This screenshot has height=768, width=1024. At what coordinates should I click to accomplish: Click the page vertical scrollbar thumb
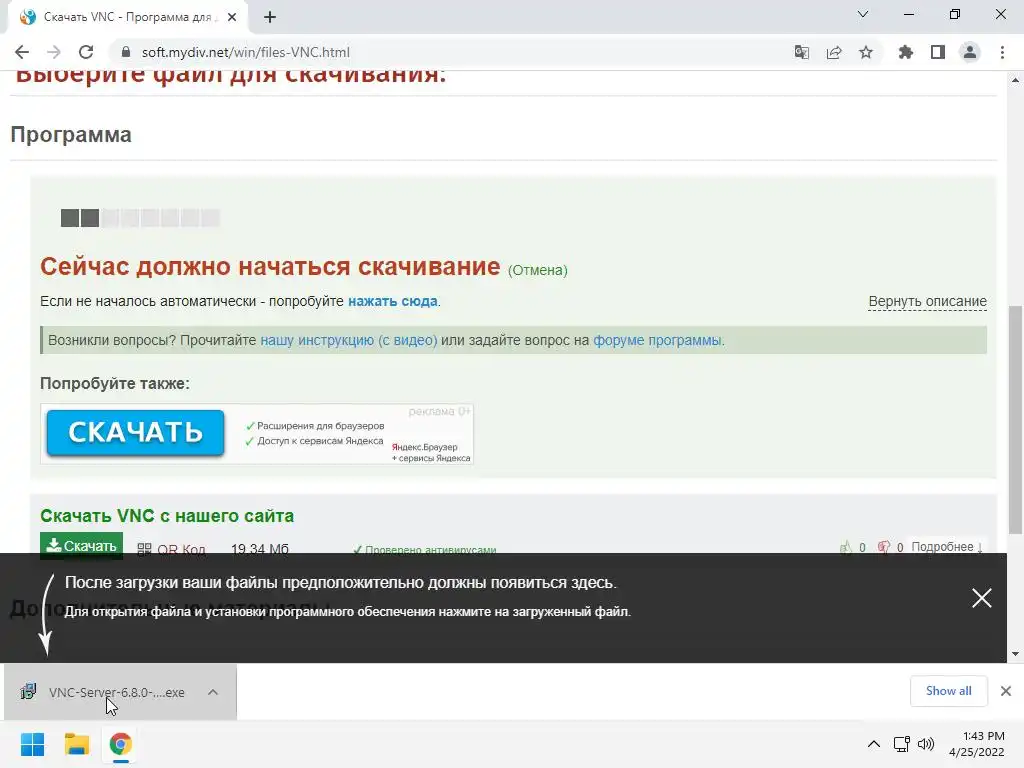[1015, 418]
